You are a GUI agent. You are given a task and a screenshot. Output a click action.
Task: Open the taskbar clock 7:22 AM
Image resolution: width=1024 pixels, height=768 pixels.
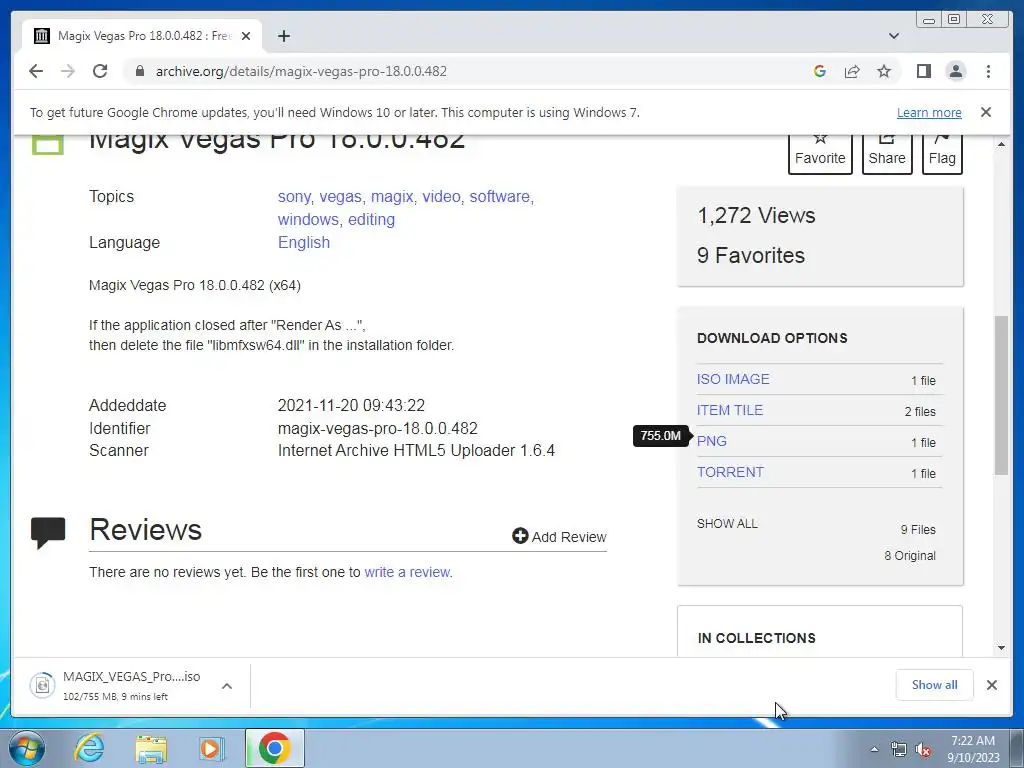coord(973,749)
